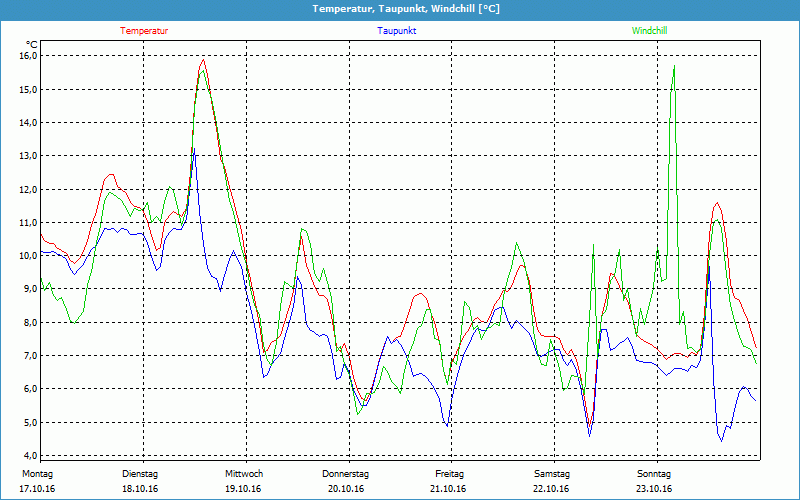
Task: Click the Samstag day label
Action: [553, 474]
